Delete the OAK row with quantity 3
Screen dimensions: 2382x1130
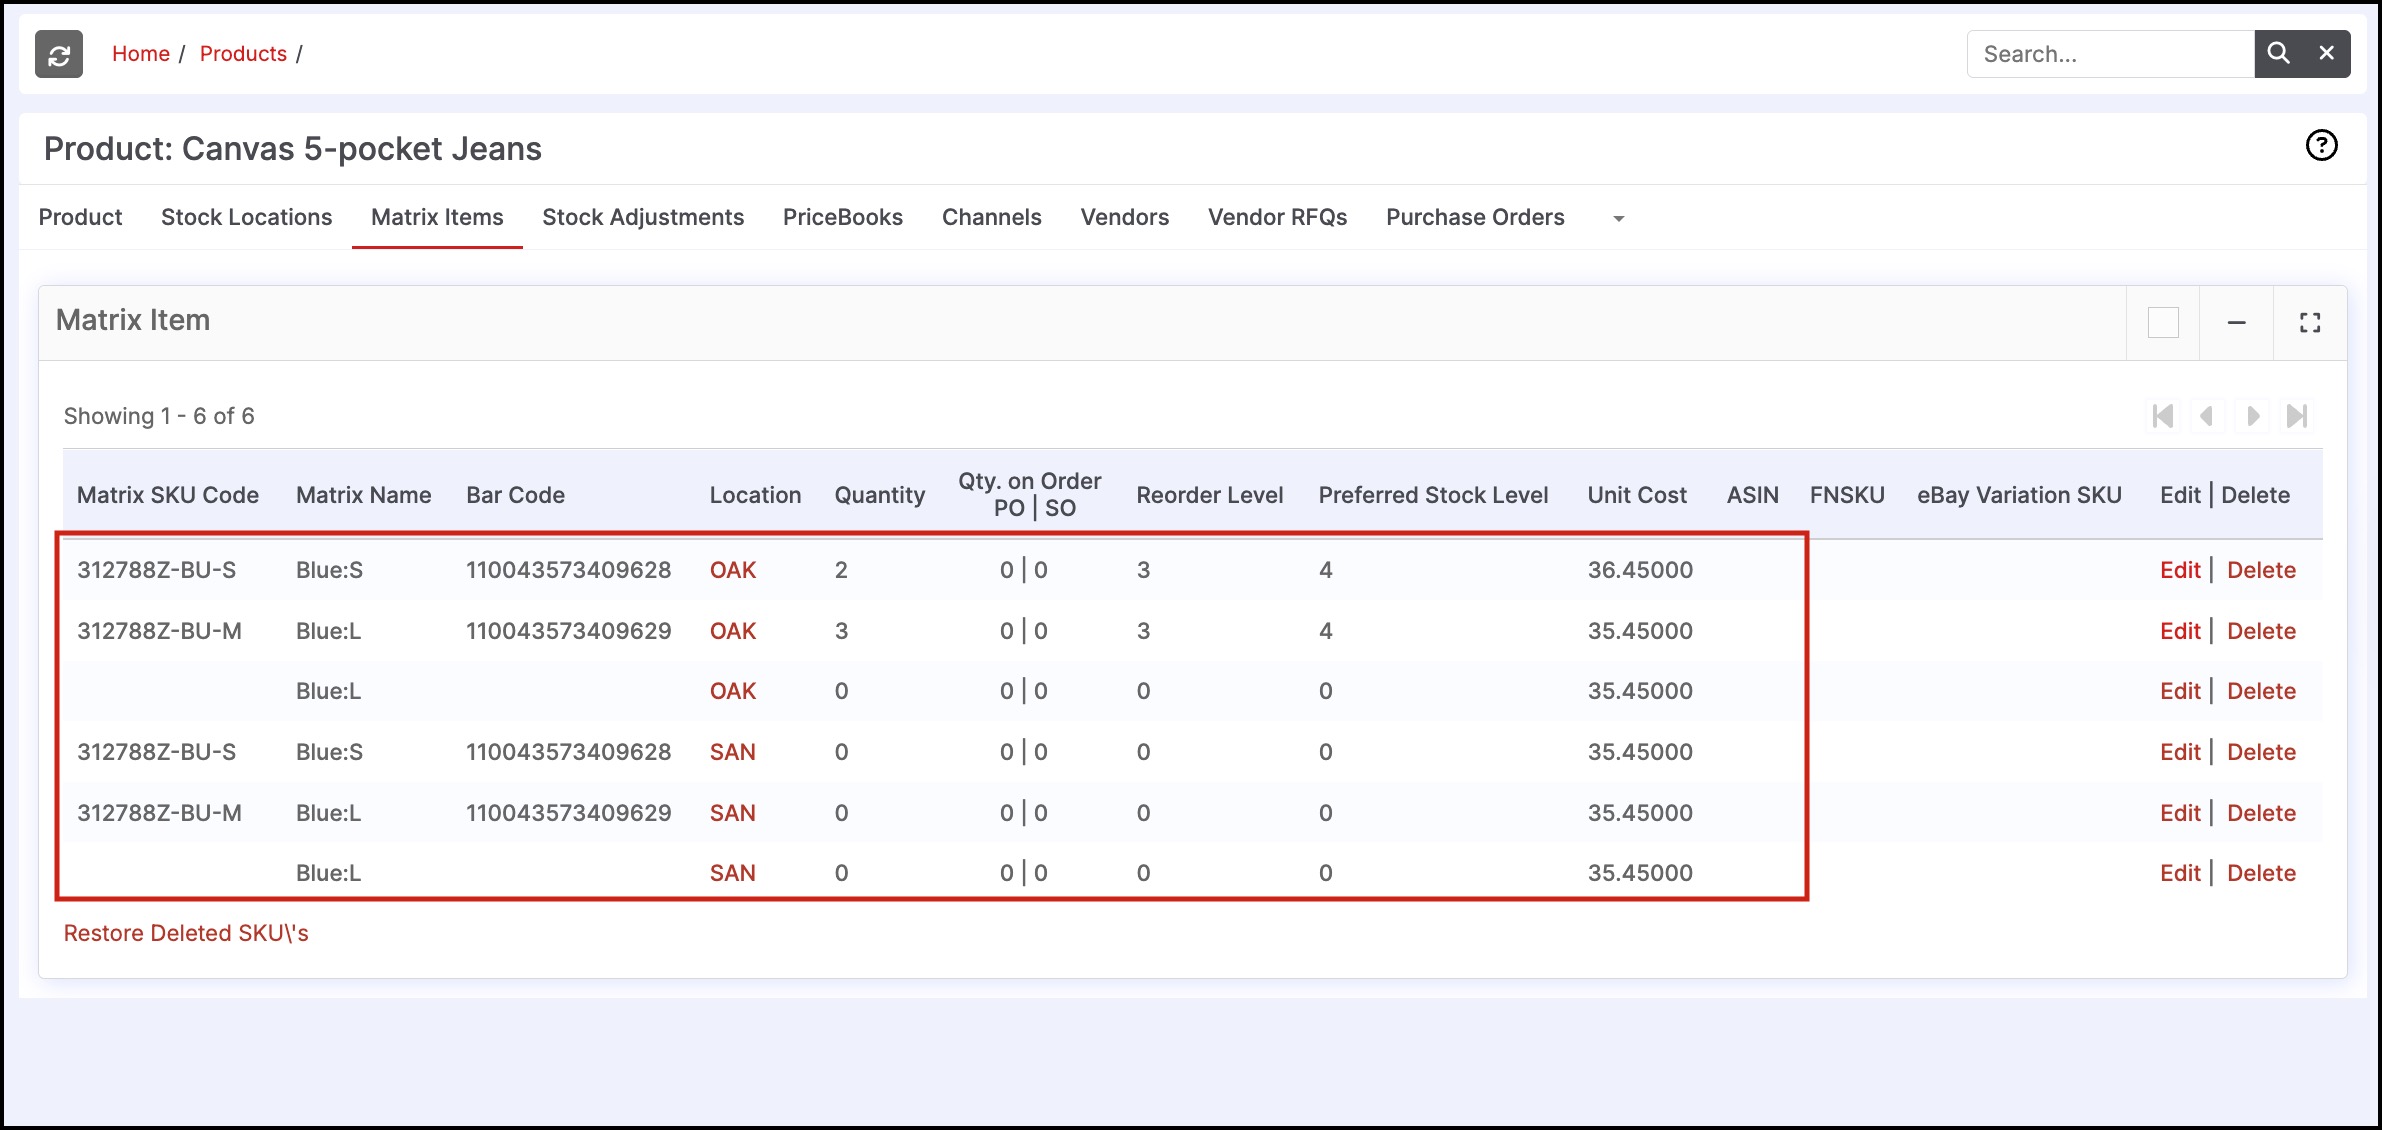pyautogui.click(x=2261, y=631)
